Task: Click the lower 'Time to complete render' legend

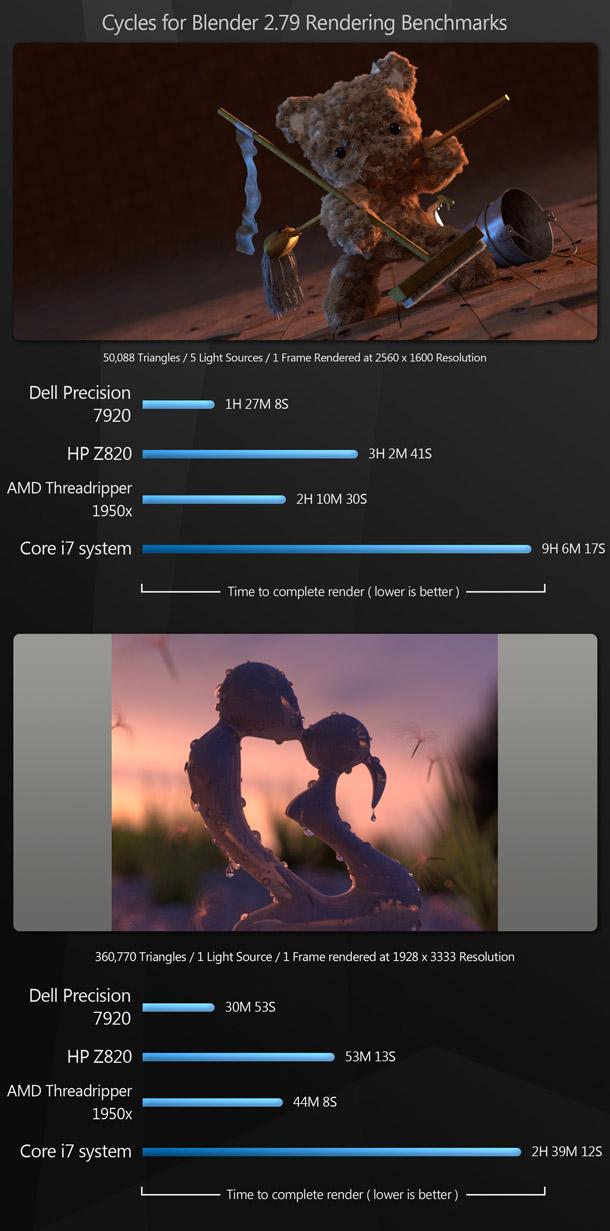Action: pyautogui.click(x=343, y=1194)
